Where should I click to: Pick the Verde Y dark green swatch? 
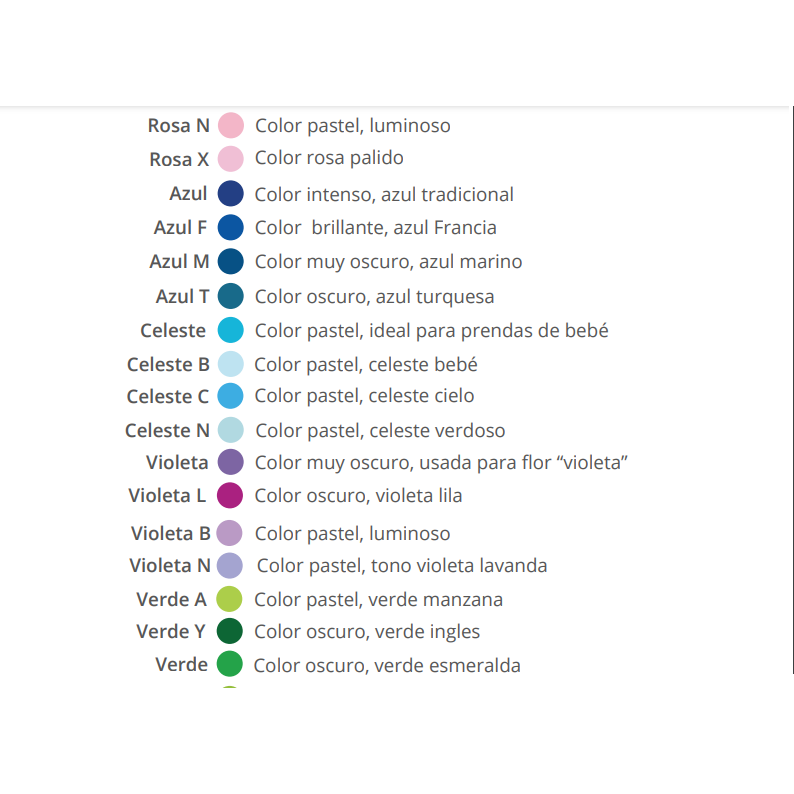click(230, 631)
